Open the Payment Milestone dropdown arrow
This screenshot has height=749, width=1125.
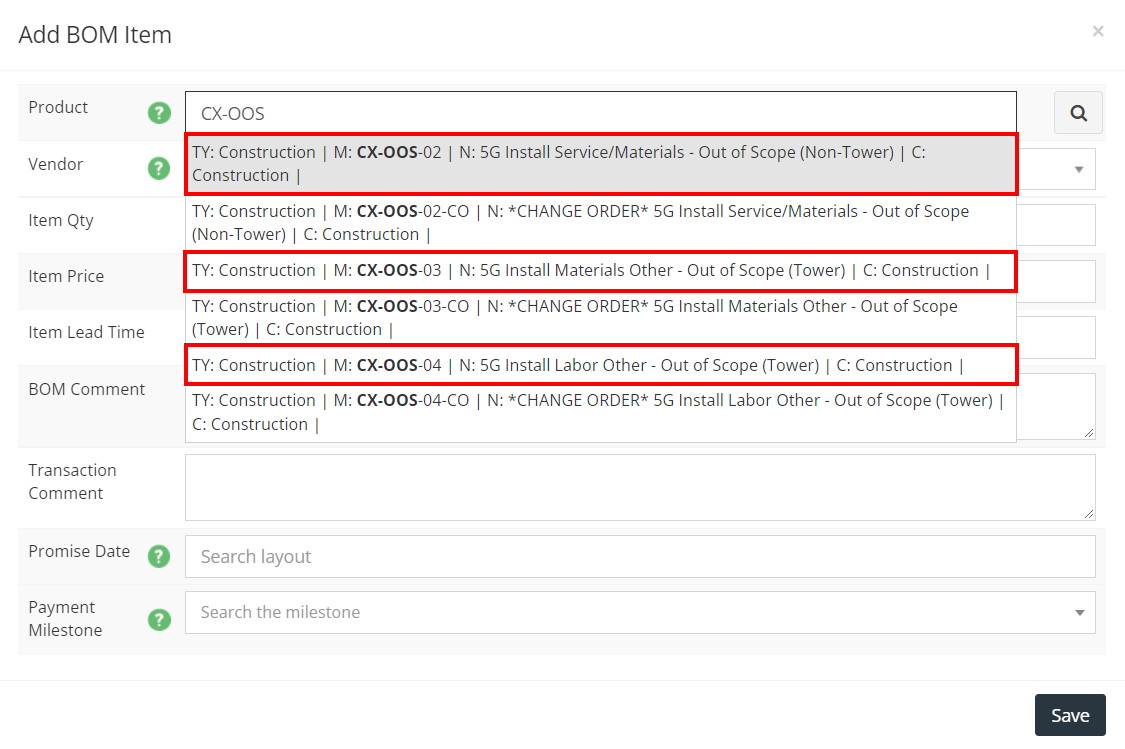(x=1079, y=613)
